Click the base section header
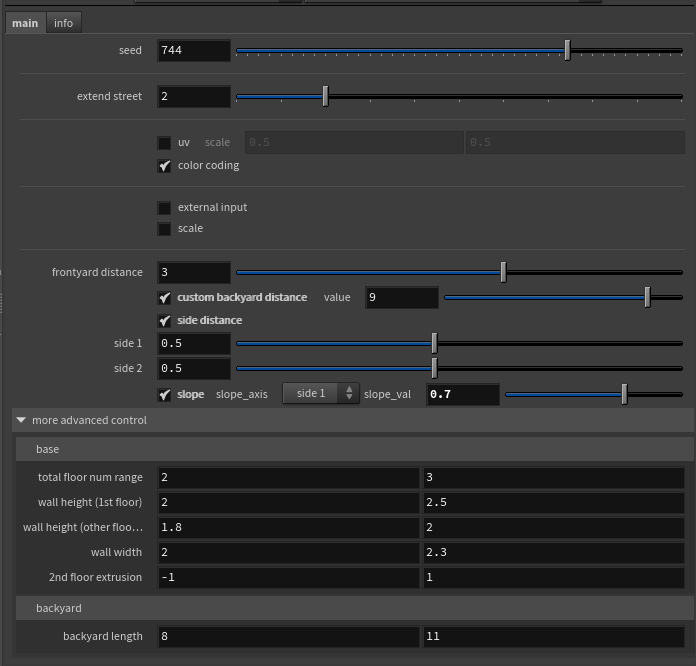This screenshot has height=666, width=696. [354, 449]
